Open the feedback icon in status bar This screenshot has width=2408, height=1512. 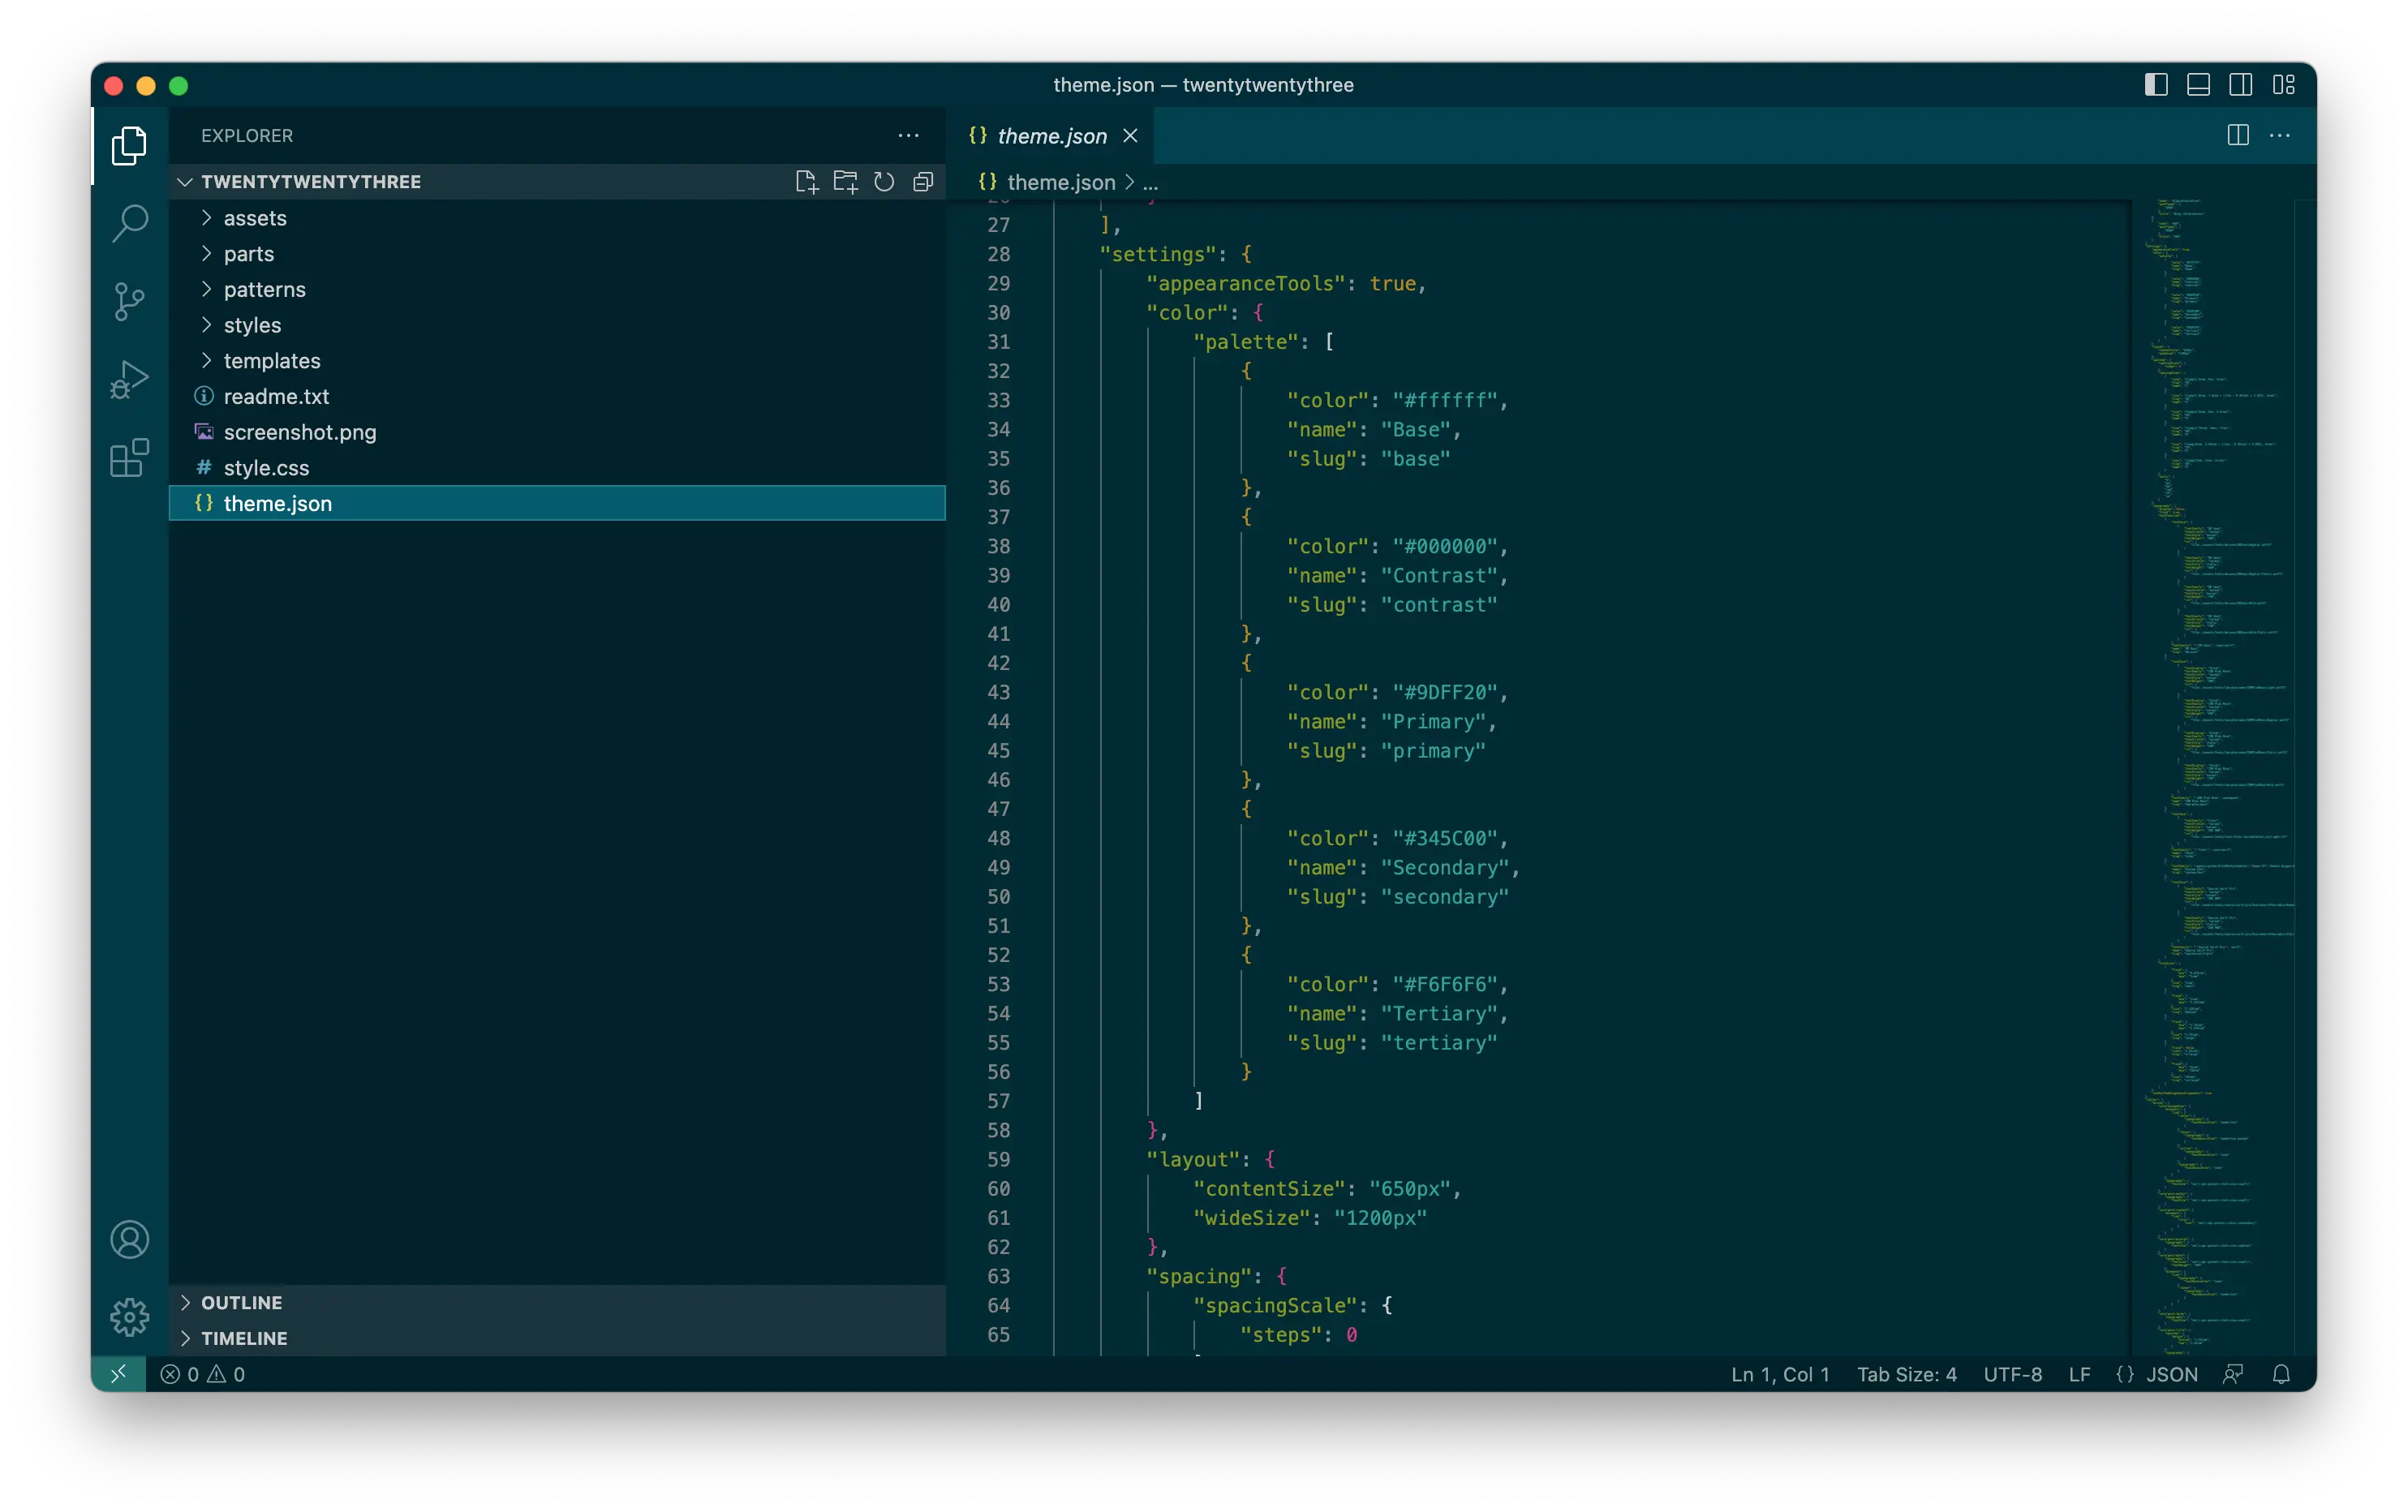pyautogui.click(x=2234, y=1374)
